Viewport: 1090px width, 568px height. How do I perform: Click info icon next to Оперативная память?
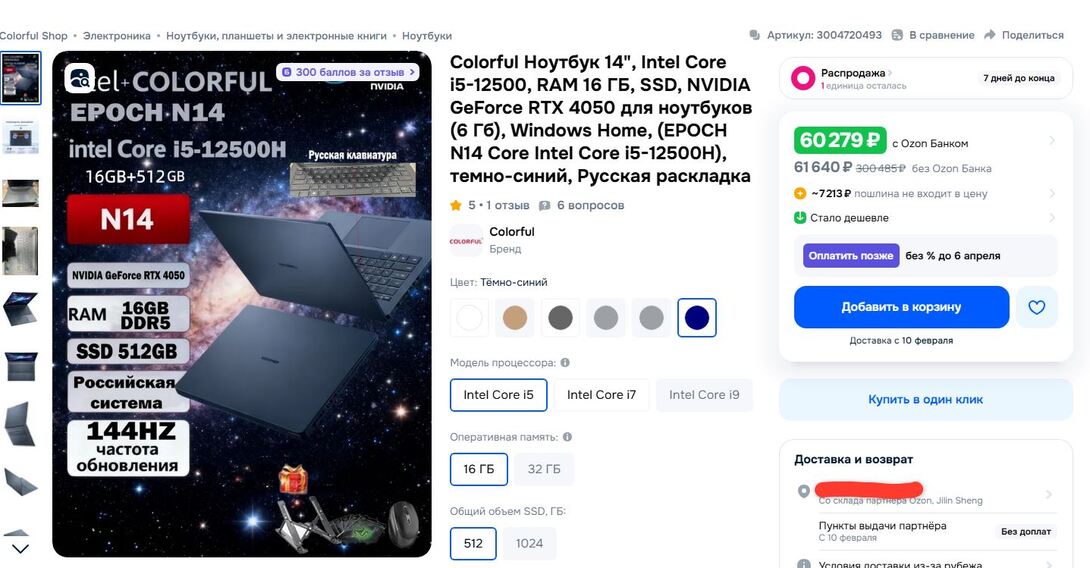point(567,437)
